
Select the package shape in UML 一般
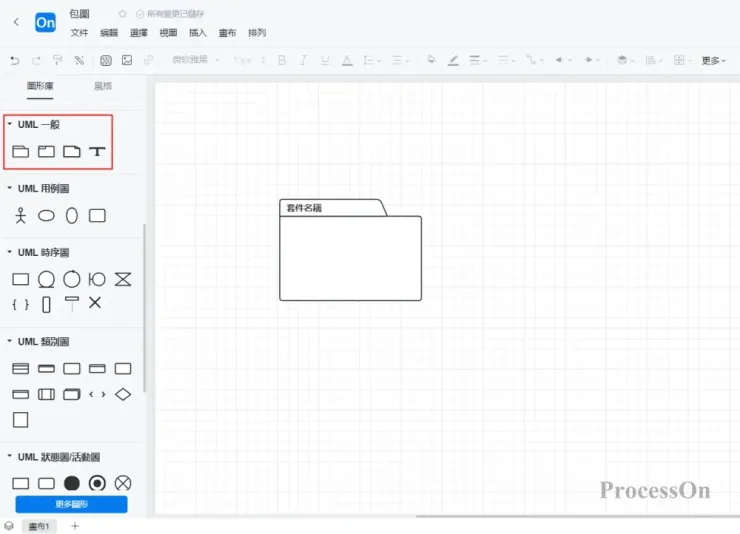tap(20, 151)
